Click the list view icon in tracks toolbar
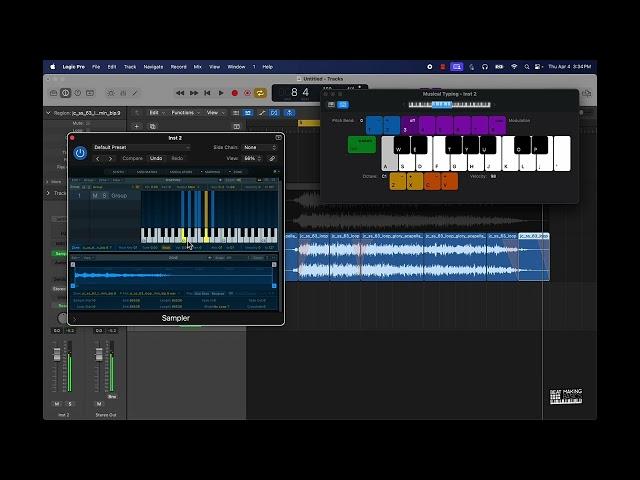This screenshot has width=640, height=480. [236, 113]
